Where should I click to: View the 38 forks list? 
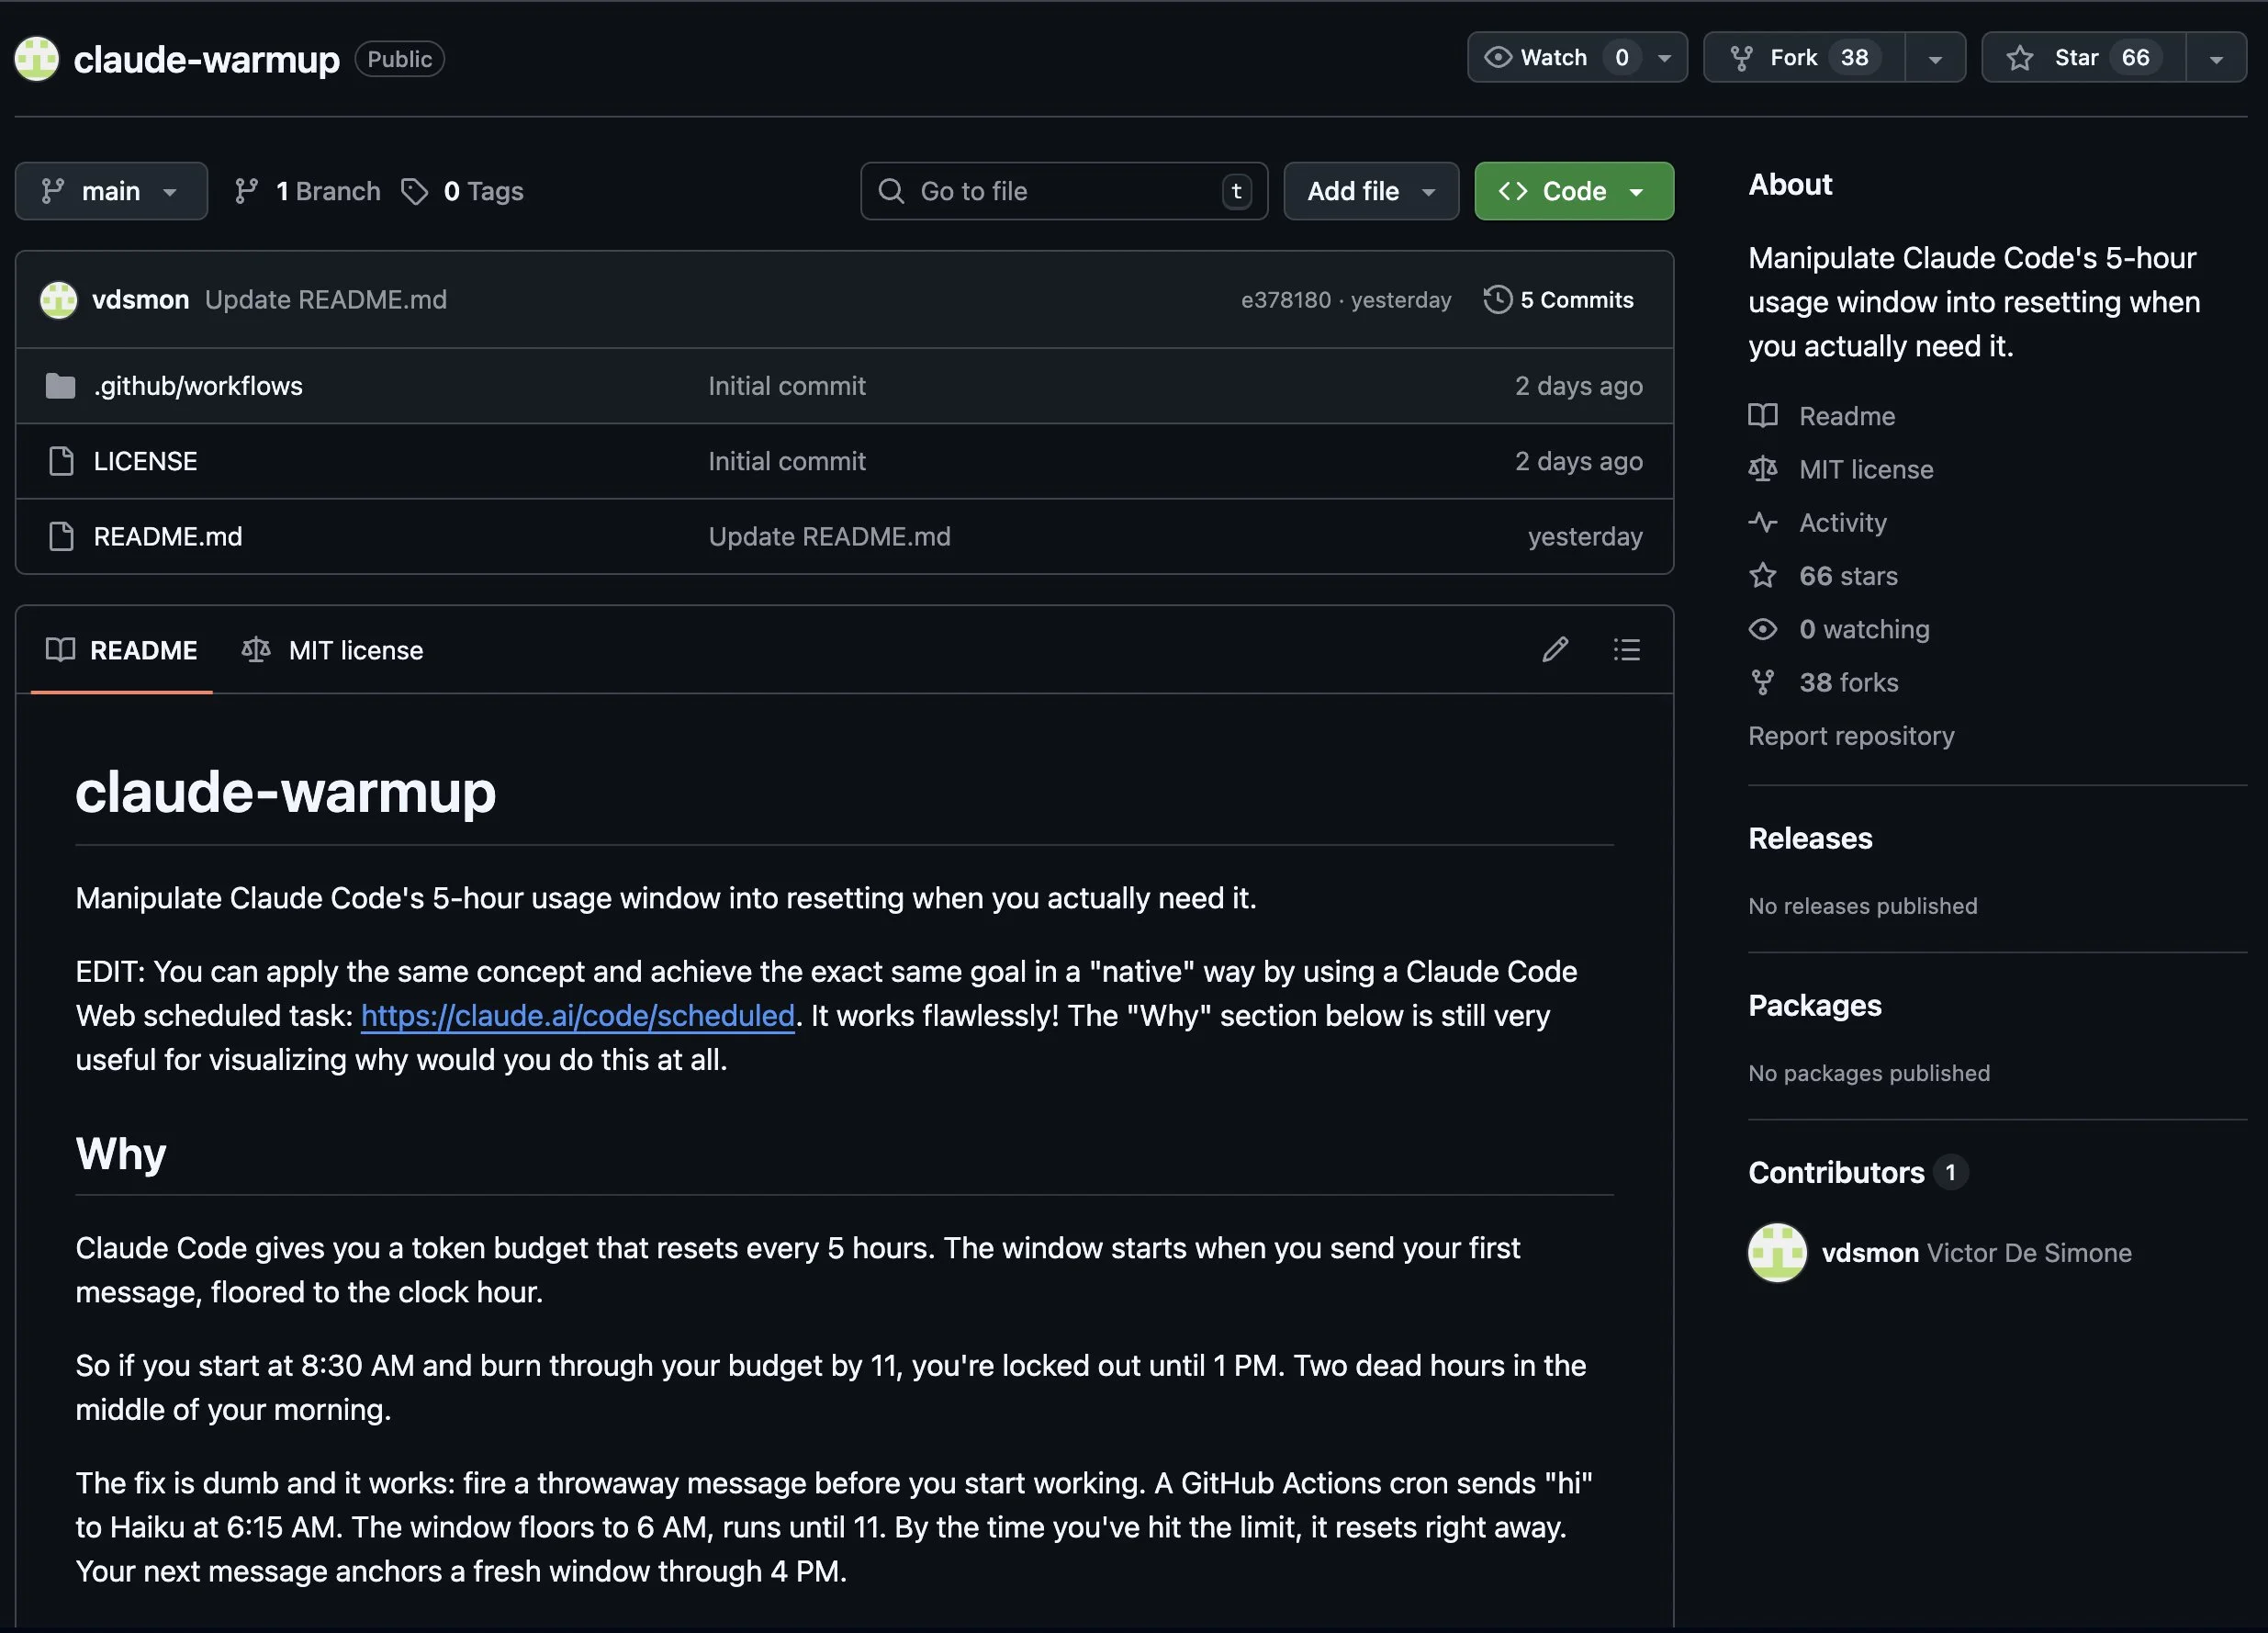(1848, 682)
